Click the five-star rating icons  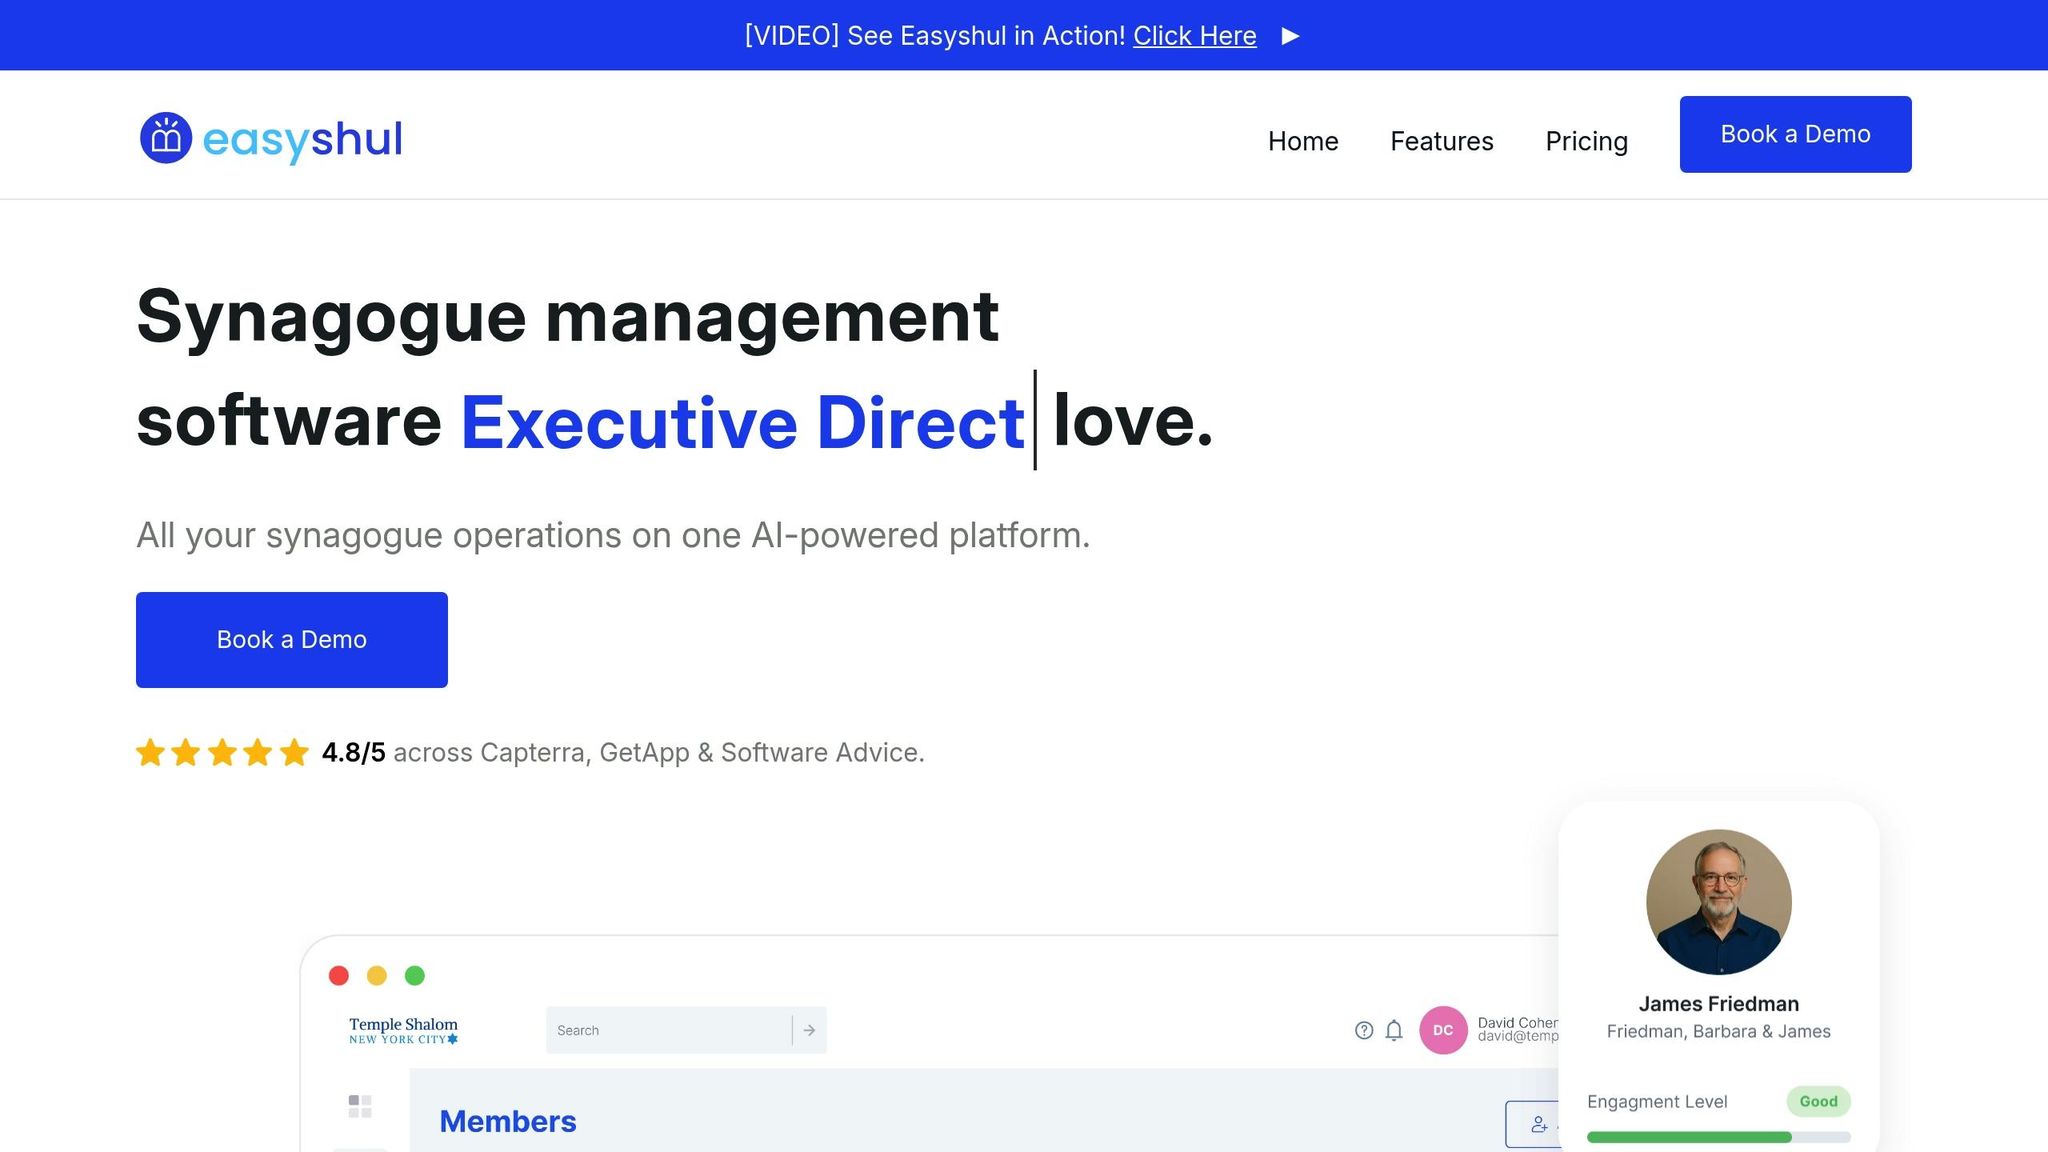coord(222,752)
